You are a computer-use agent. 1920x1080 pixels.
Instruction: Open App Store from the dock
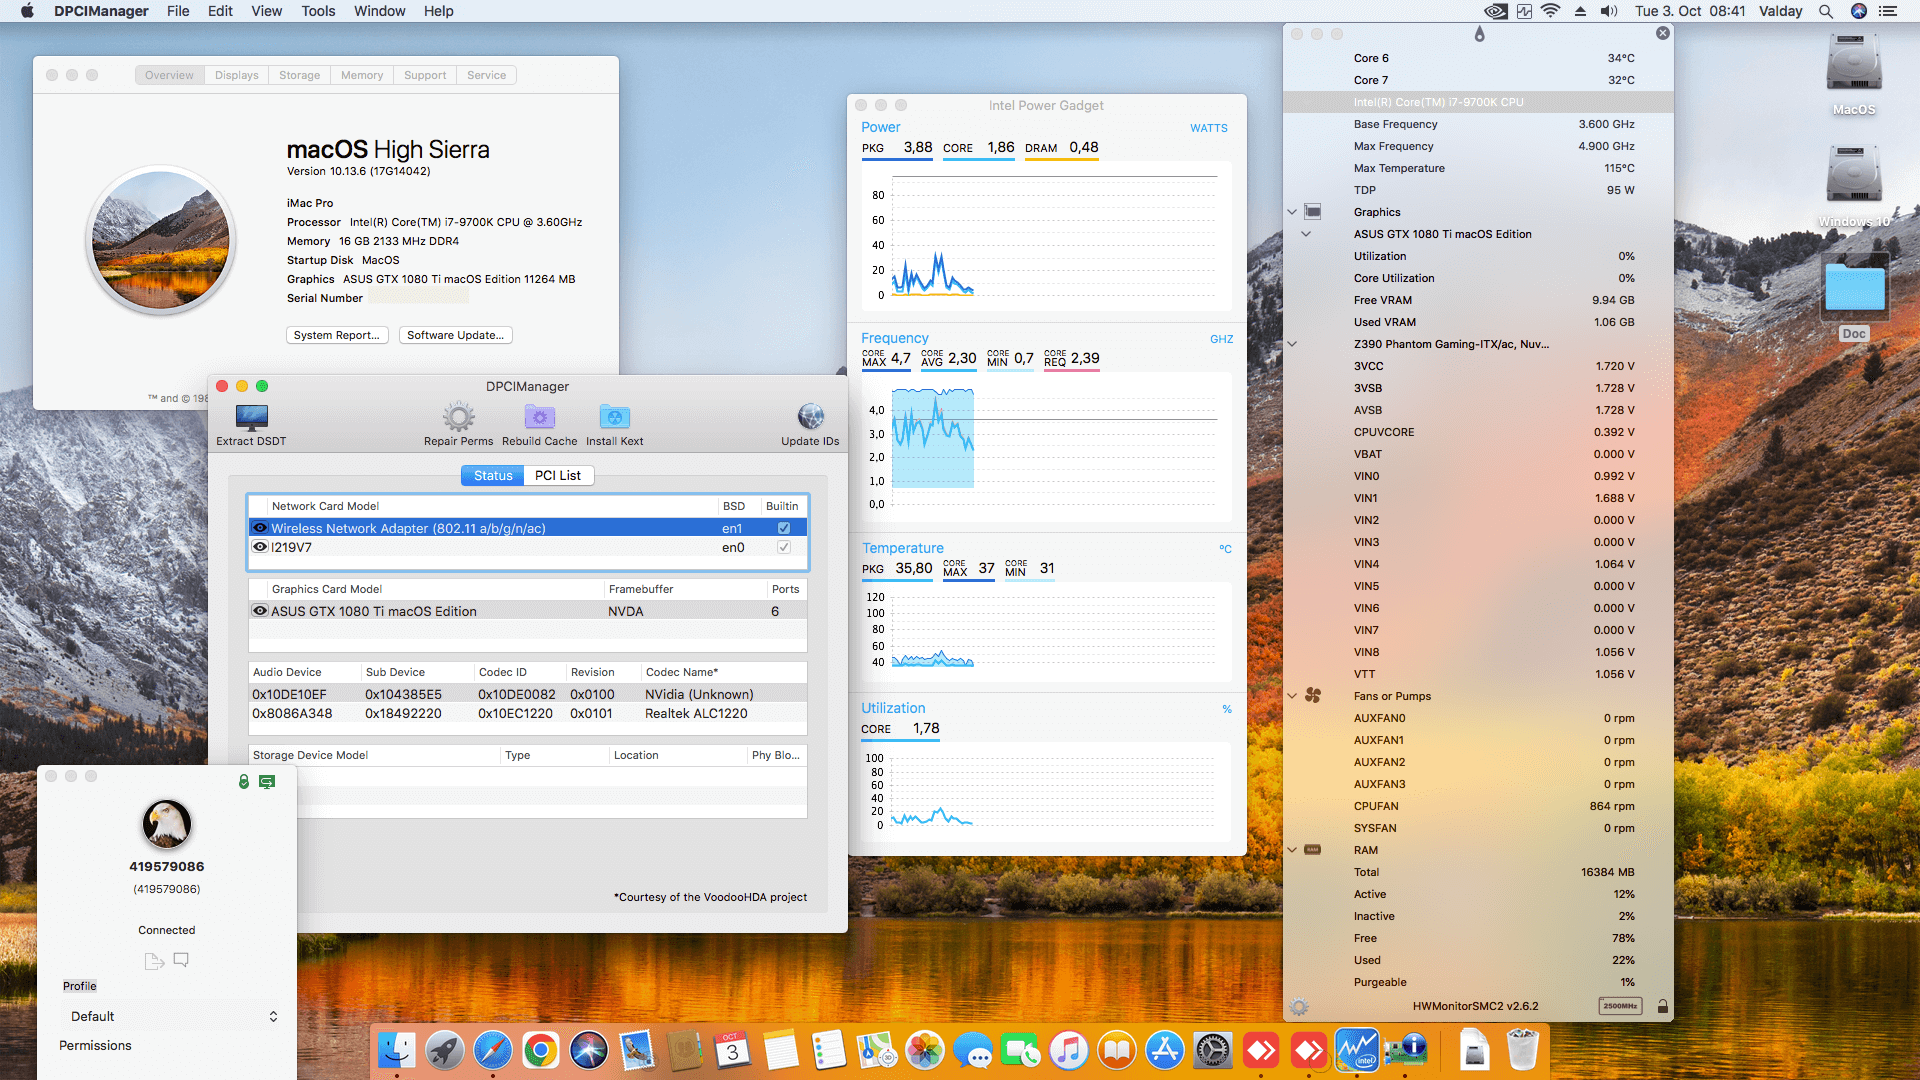[1165, 1050]
